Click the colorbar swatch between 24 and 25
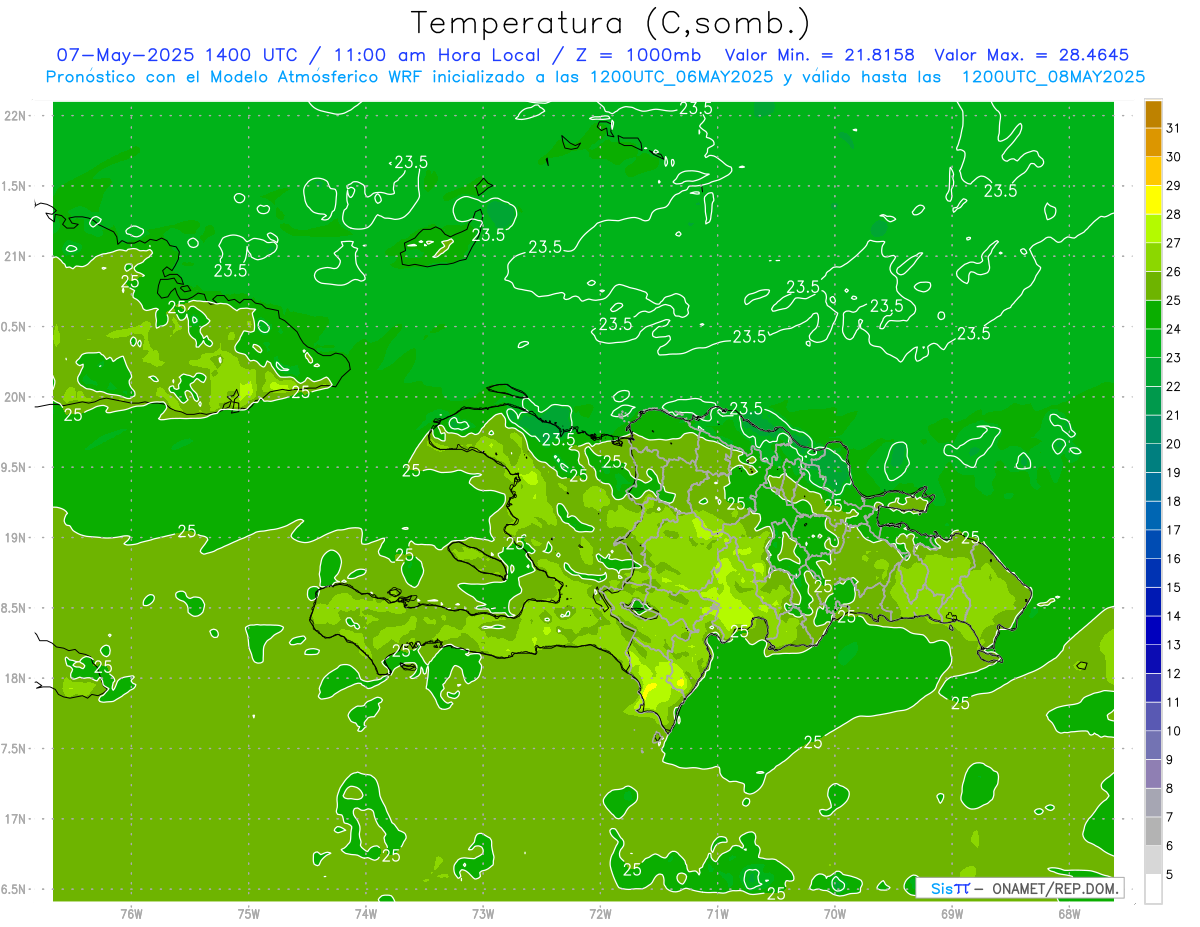The width and height of the screenshot is (1200, 927). pos(1153,315)
